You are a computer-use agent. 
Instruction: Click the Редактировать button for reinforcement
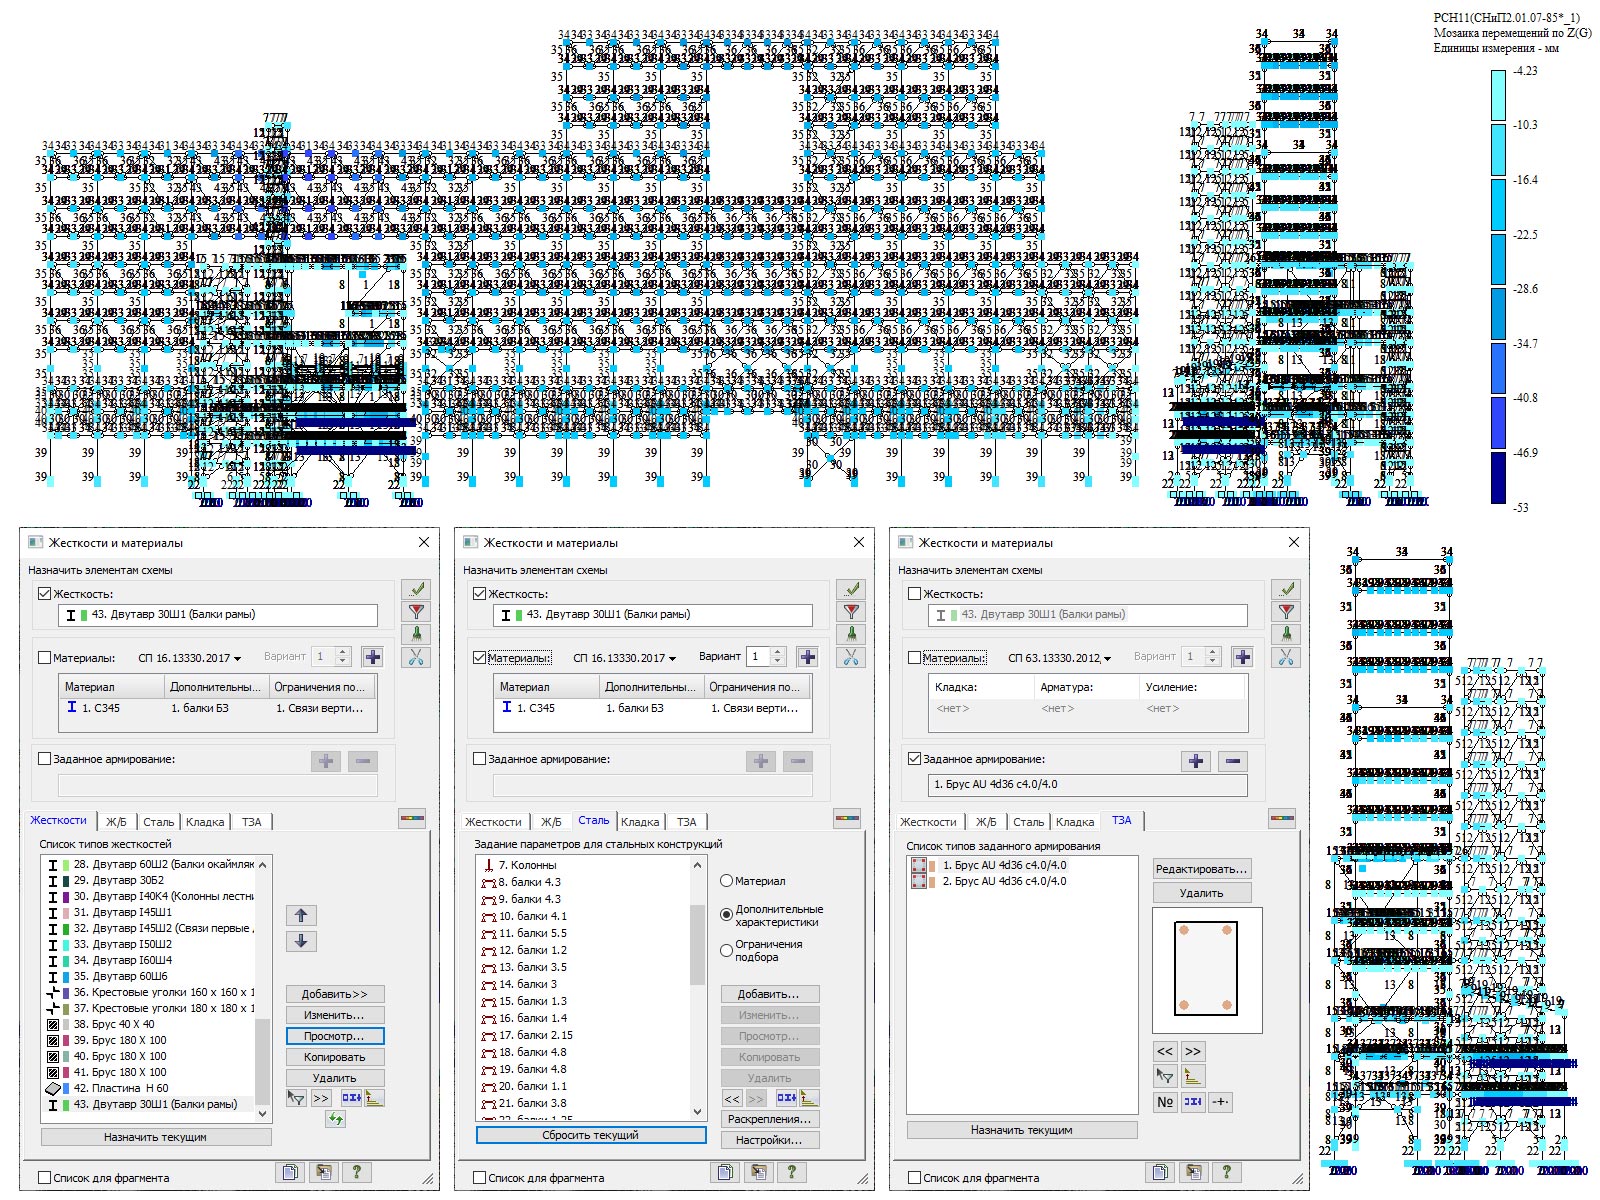click(1203, 867)
